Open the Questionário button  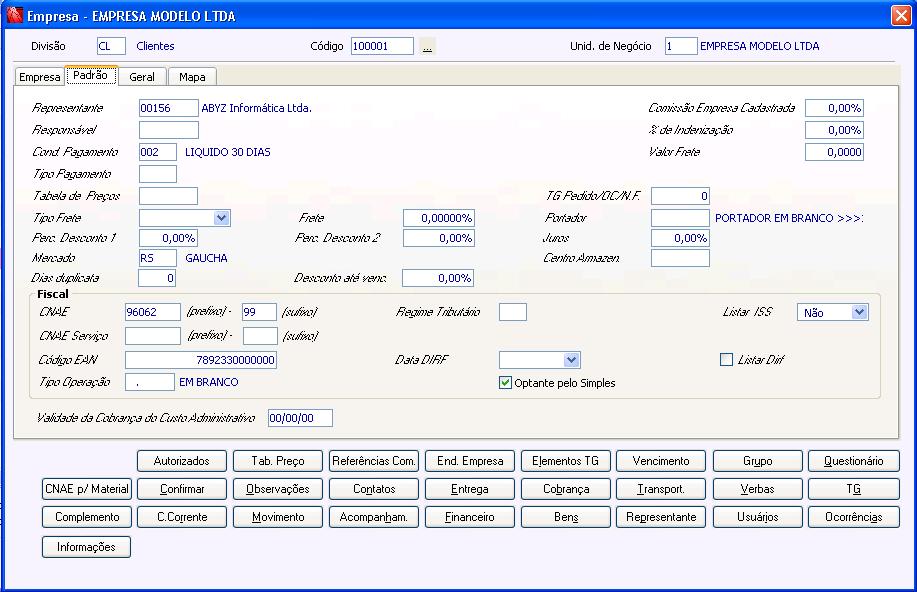point(854,461)
